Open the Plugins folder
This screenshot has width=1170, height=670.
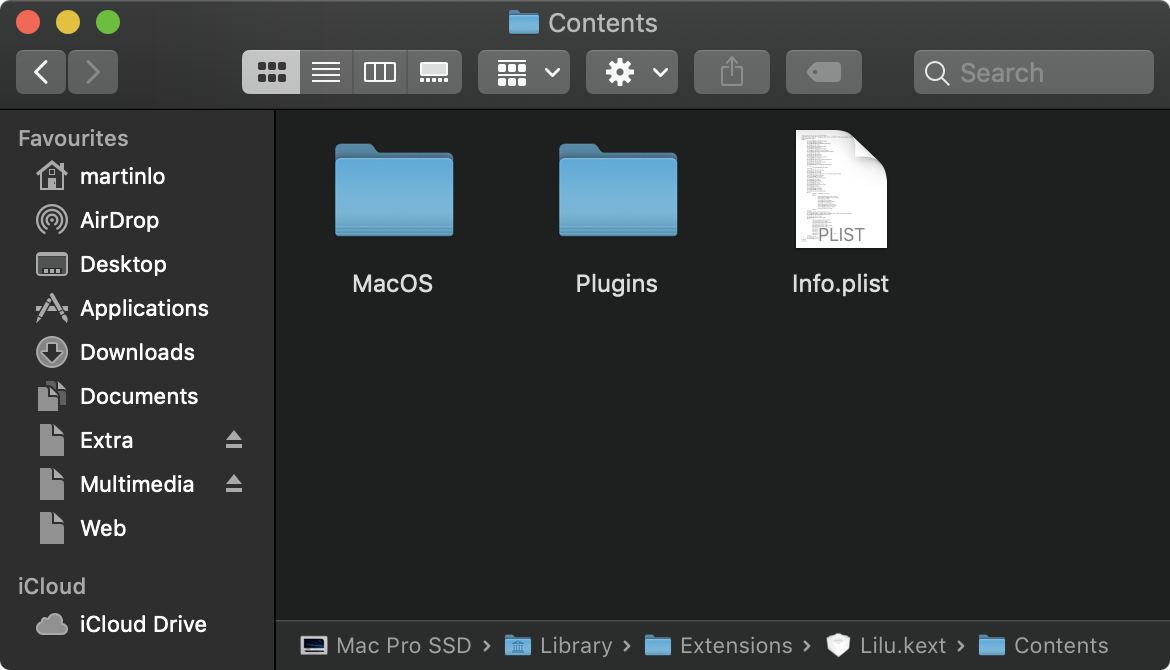tap(617, 192)
